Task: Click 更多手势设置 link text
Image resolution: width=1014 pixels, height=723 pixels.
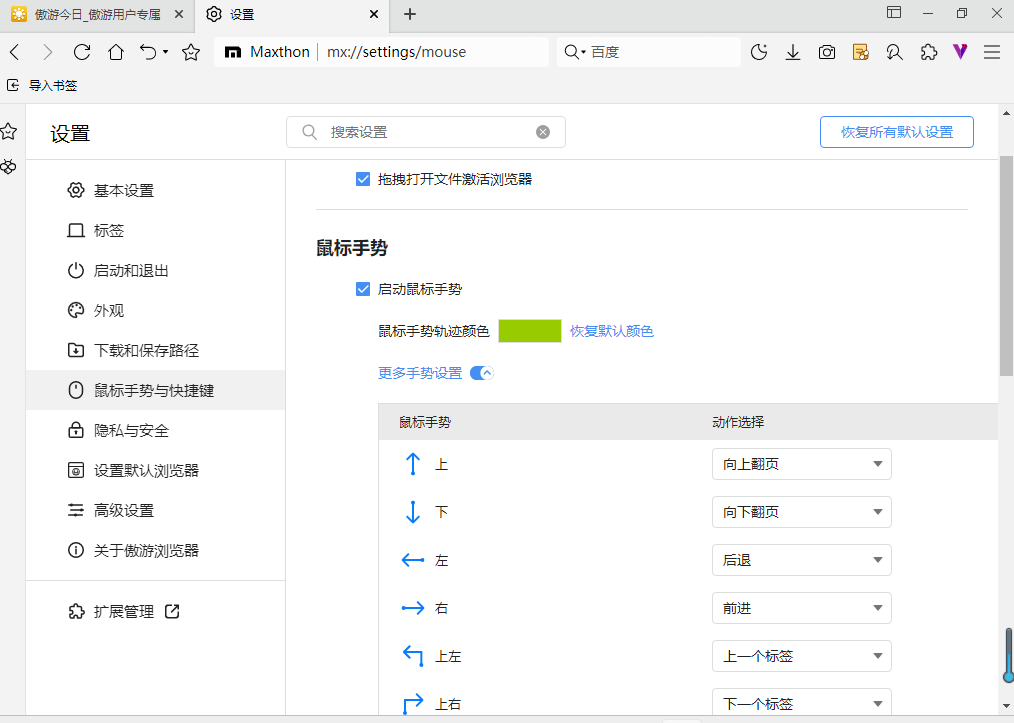Action: [420, 373]
